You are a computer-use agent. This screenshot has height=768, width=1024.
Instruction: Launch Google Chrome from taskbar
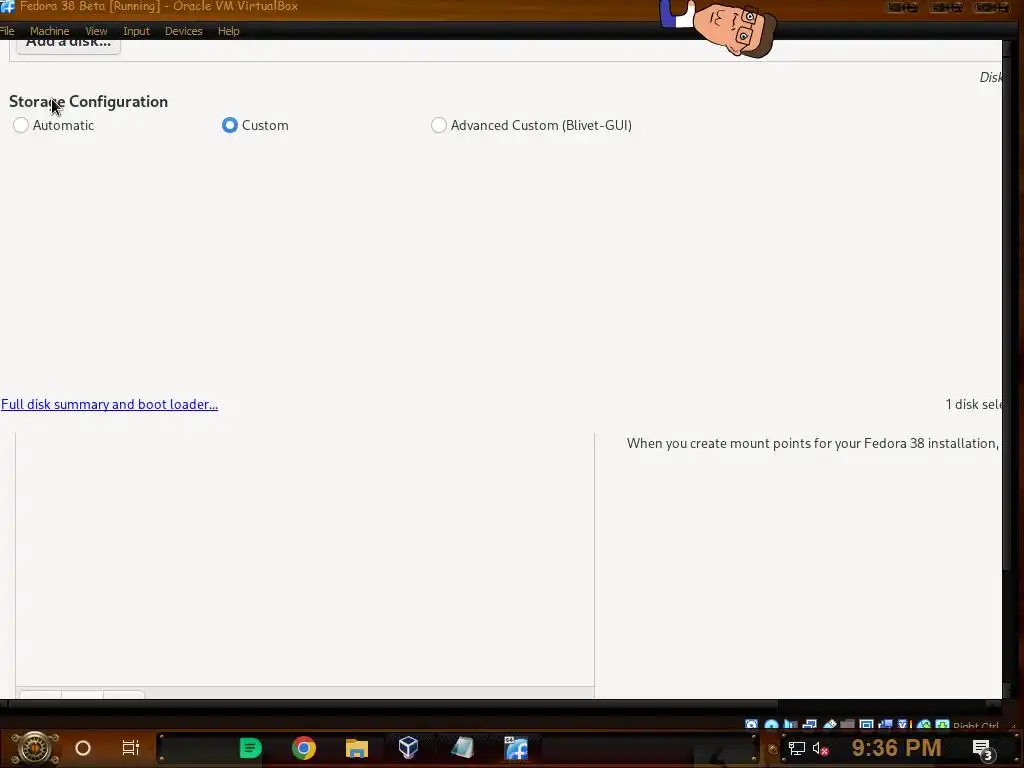[304, 748]
